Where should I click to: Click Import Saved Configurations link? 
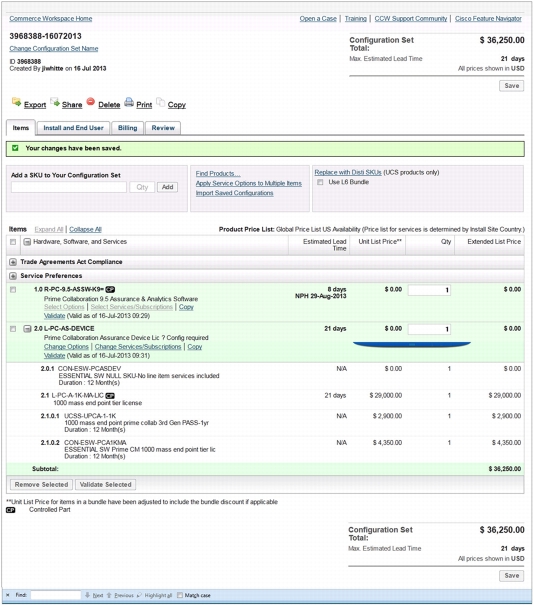click(234, 193)
